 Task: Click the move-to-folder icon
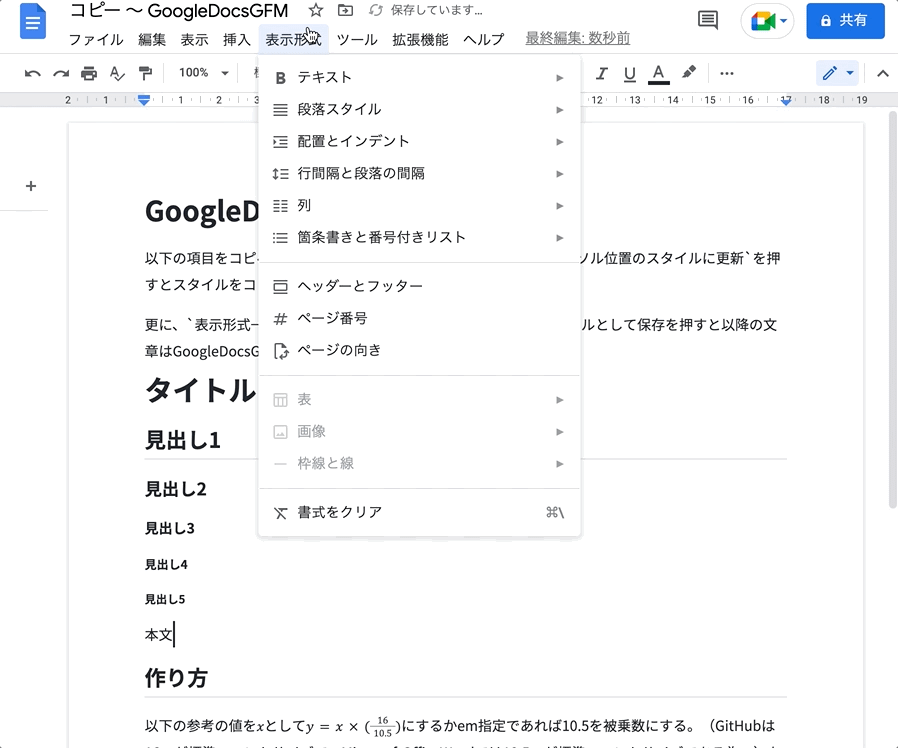click(x=345, y=10)
